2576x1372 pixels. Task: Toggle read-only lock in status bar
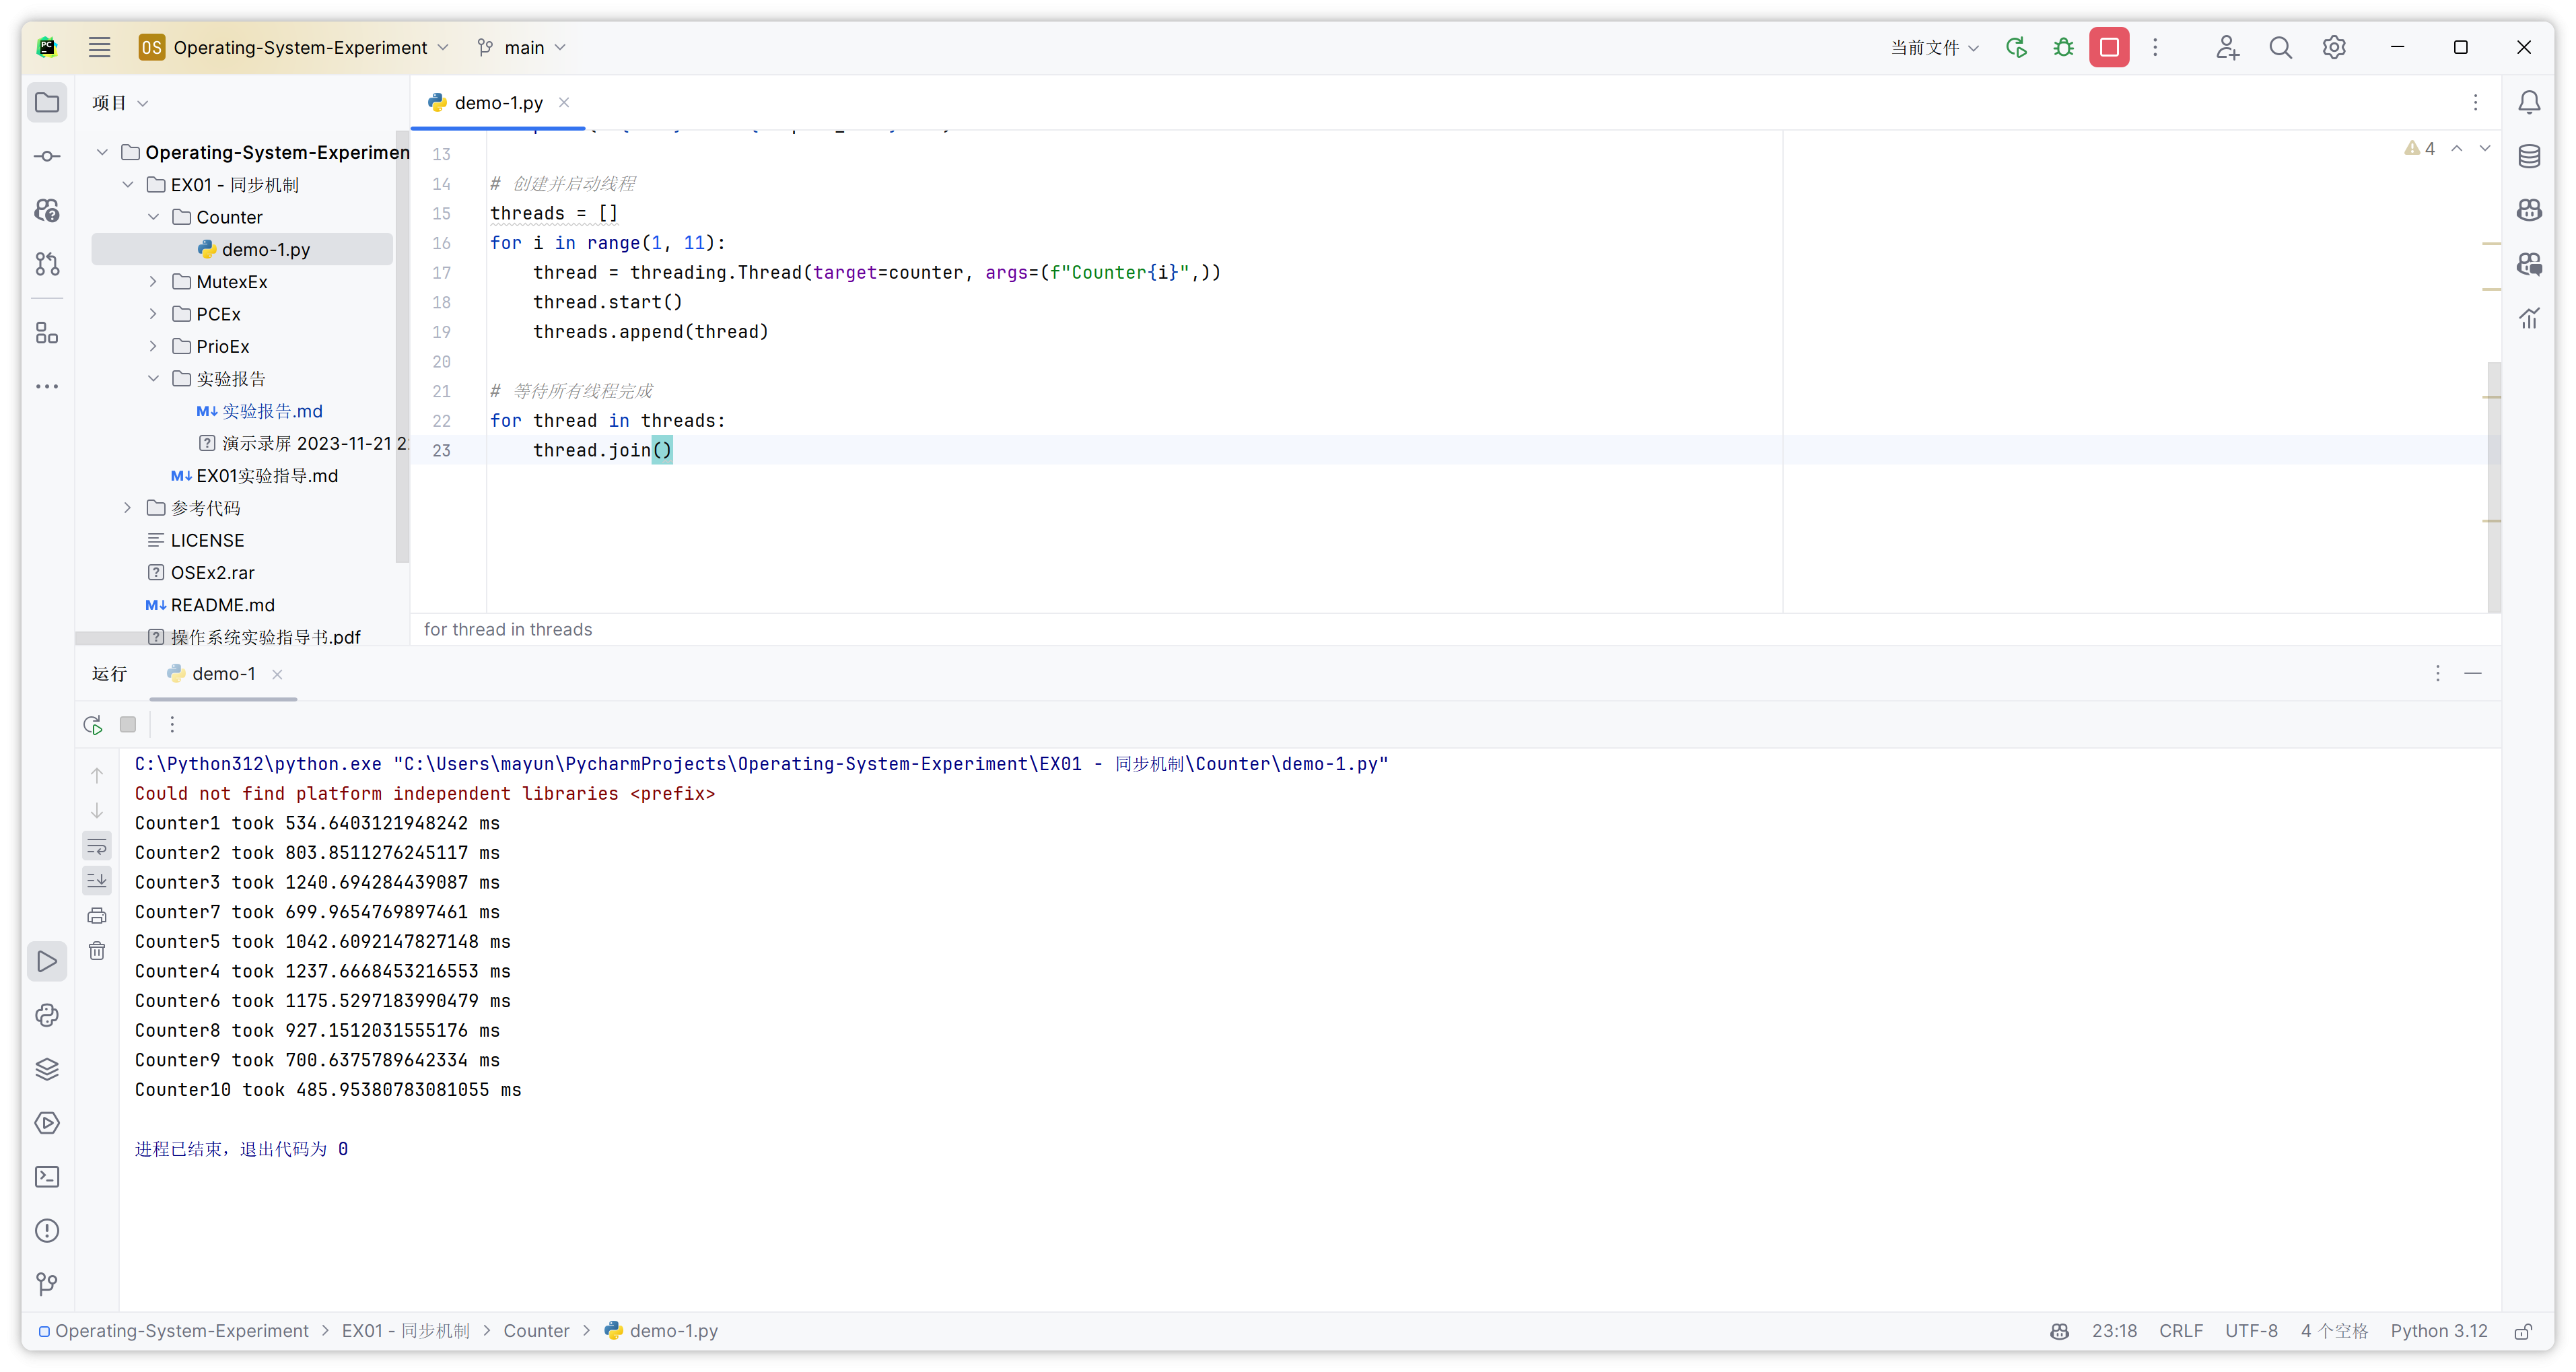pos(2523,1331)
